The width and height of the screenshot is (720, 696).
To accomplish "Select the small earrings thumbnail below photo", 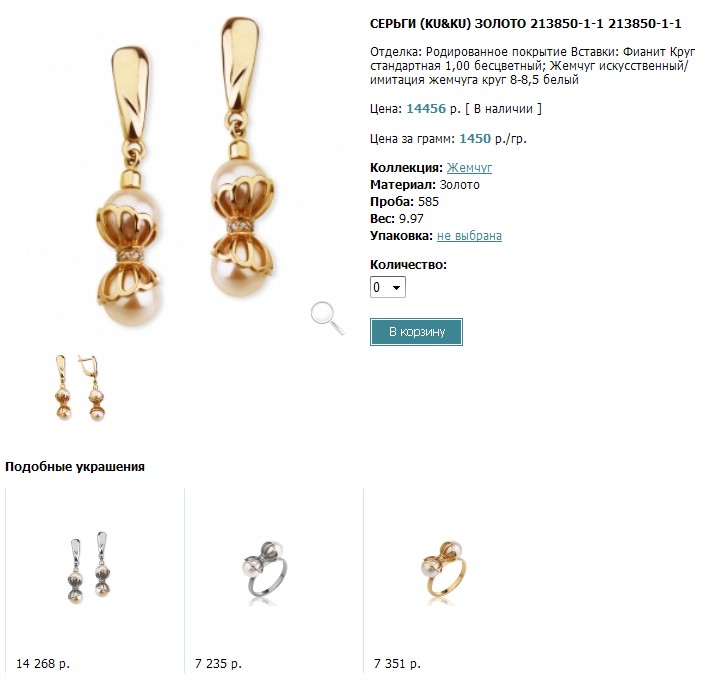I will (x=81, y=388).
